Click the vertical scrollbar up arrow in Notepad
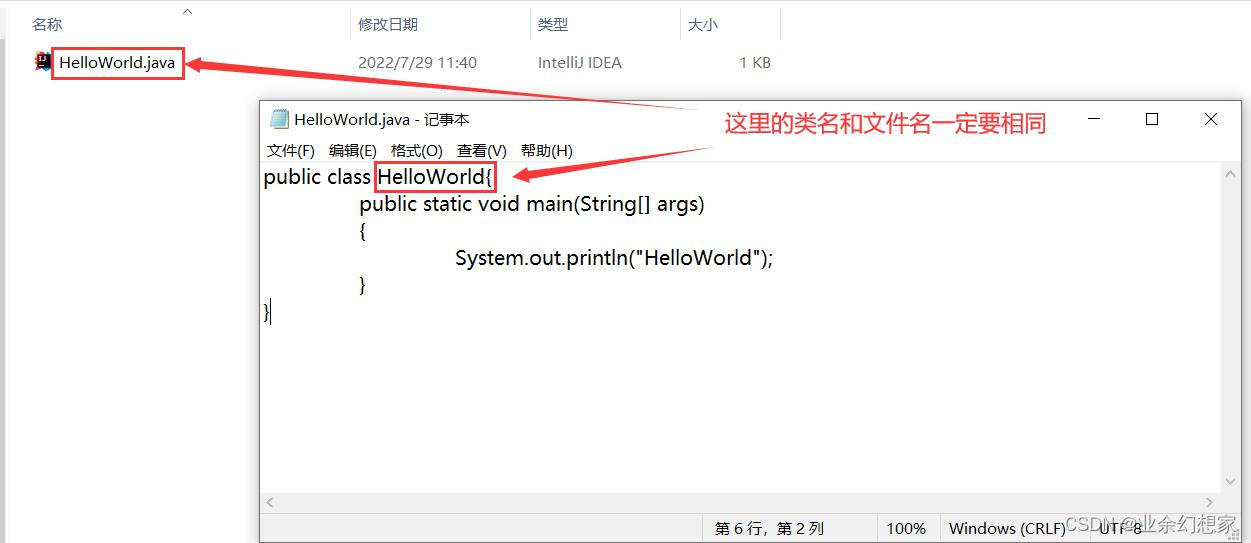Viewport: 1251px width, 543px height. click(1232, 174)
